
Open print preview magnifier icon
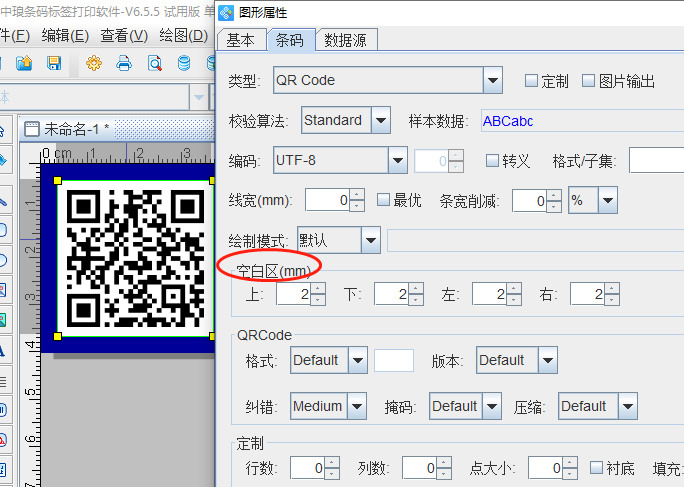pyautogui.click(x=154, y=64)
